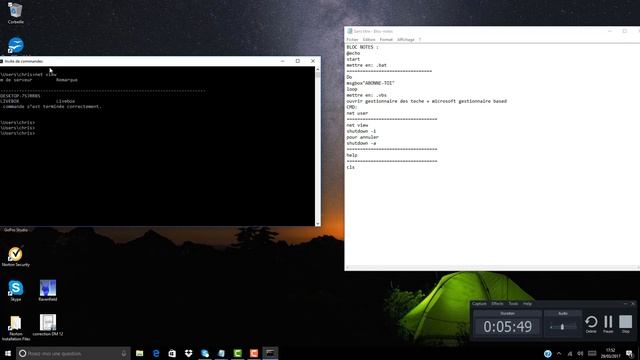This screenshot has width=640, height=360.
Task: Adjust the recorder Audio level slider
Action: [562, 327]
